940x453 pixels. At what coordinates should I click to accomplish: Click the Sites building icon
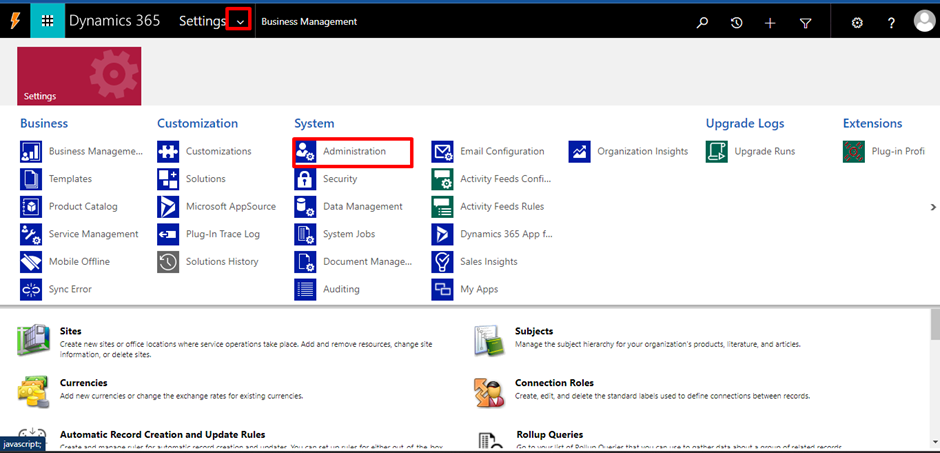pos(34,341)
